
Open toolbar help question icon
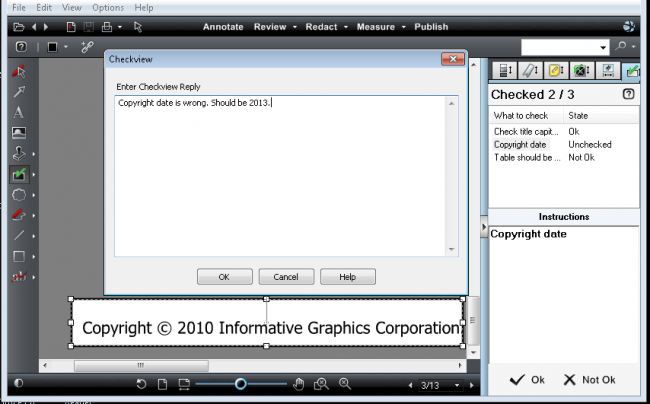(21, 47)
